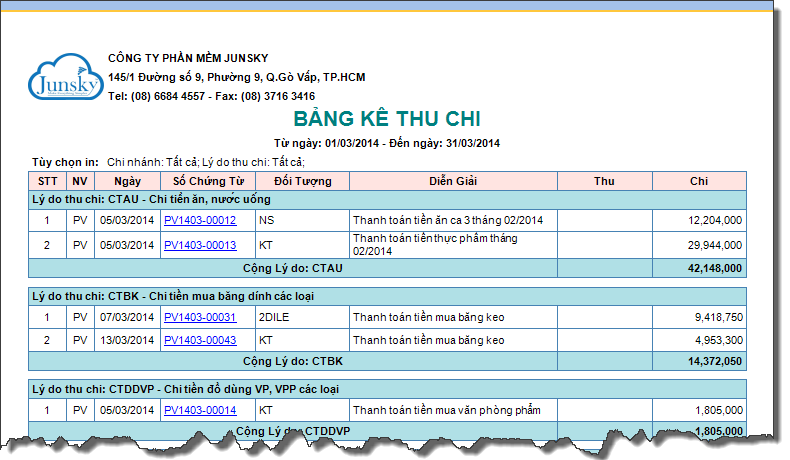Screen dimensions: 790x460
Task: Click the STT column header
Action: pos(48,181)
